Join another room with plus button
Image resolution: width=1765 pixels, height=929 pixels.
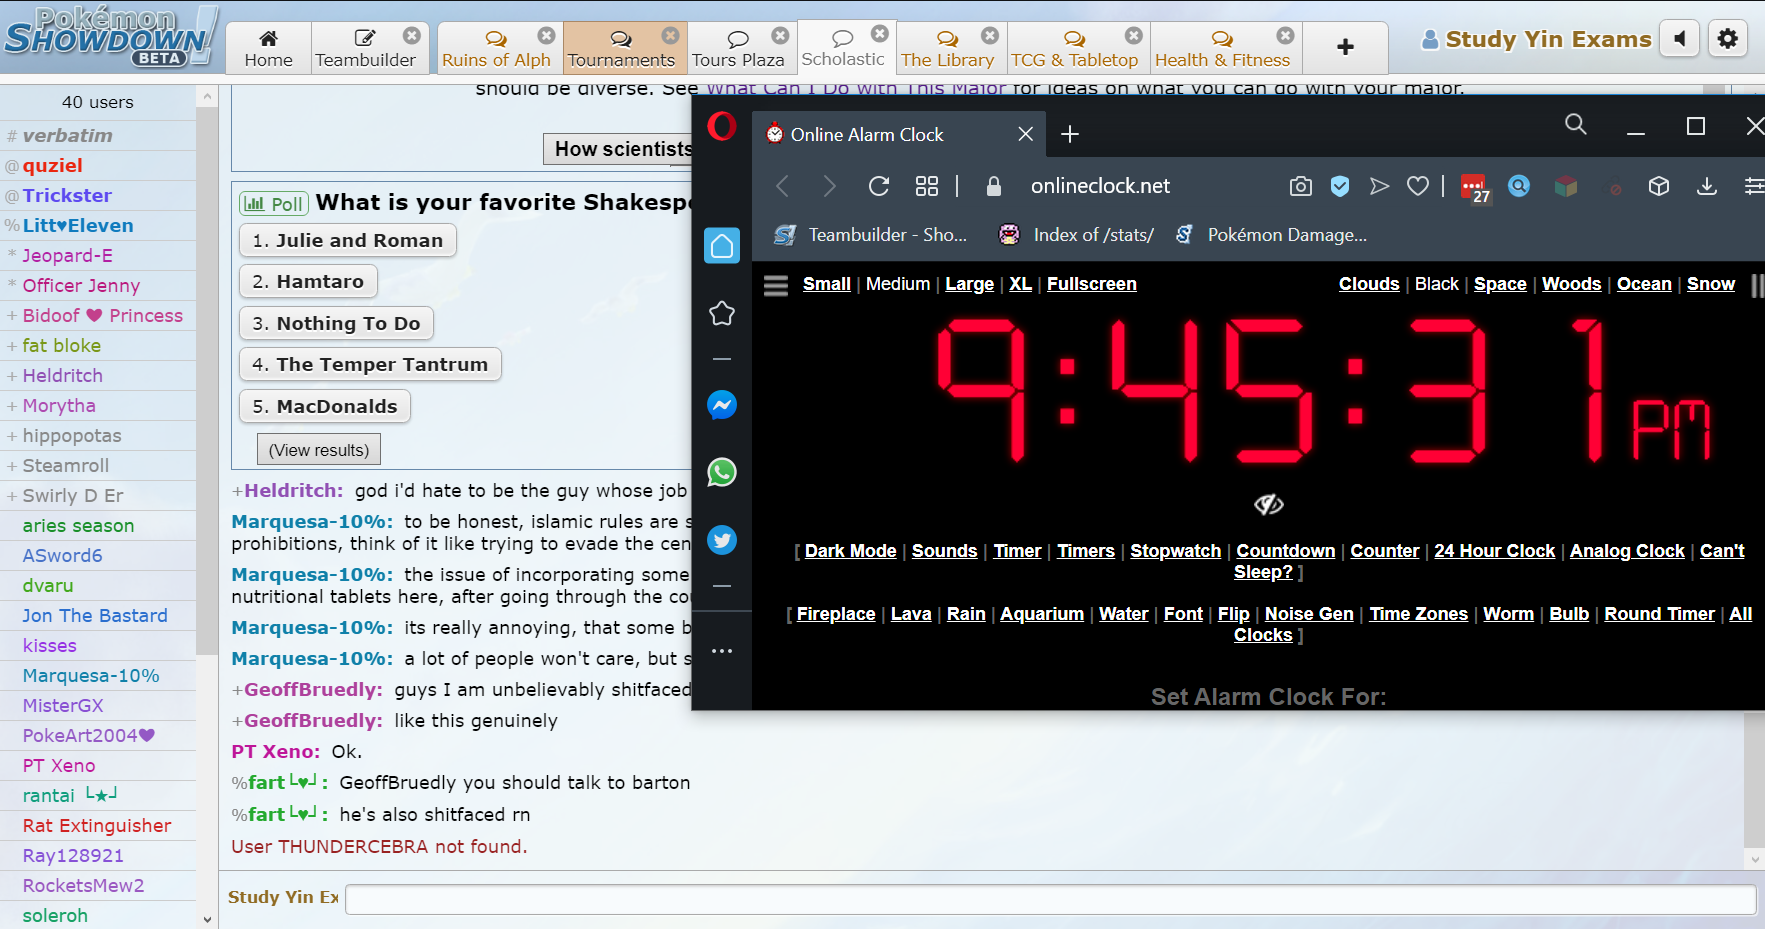pyautogui.click(x=1346, y=47)
